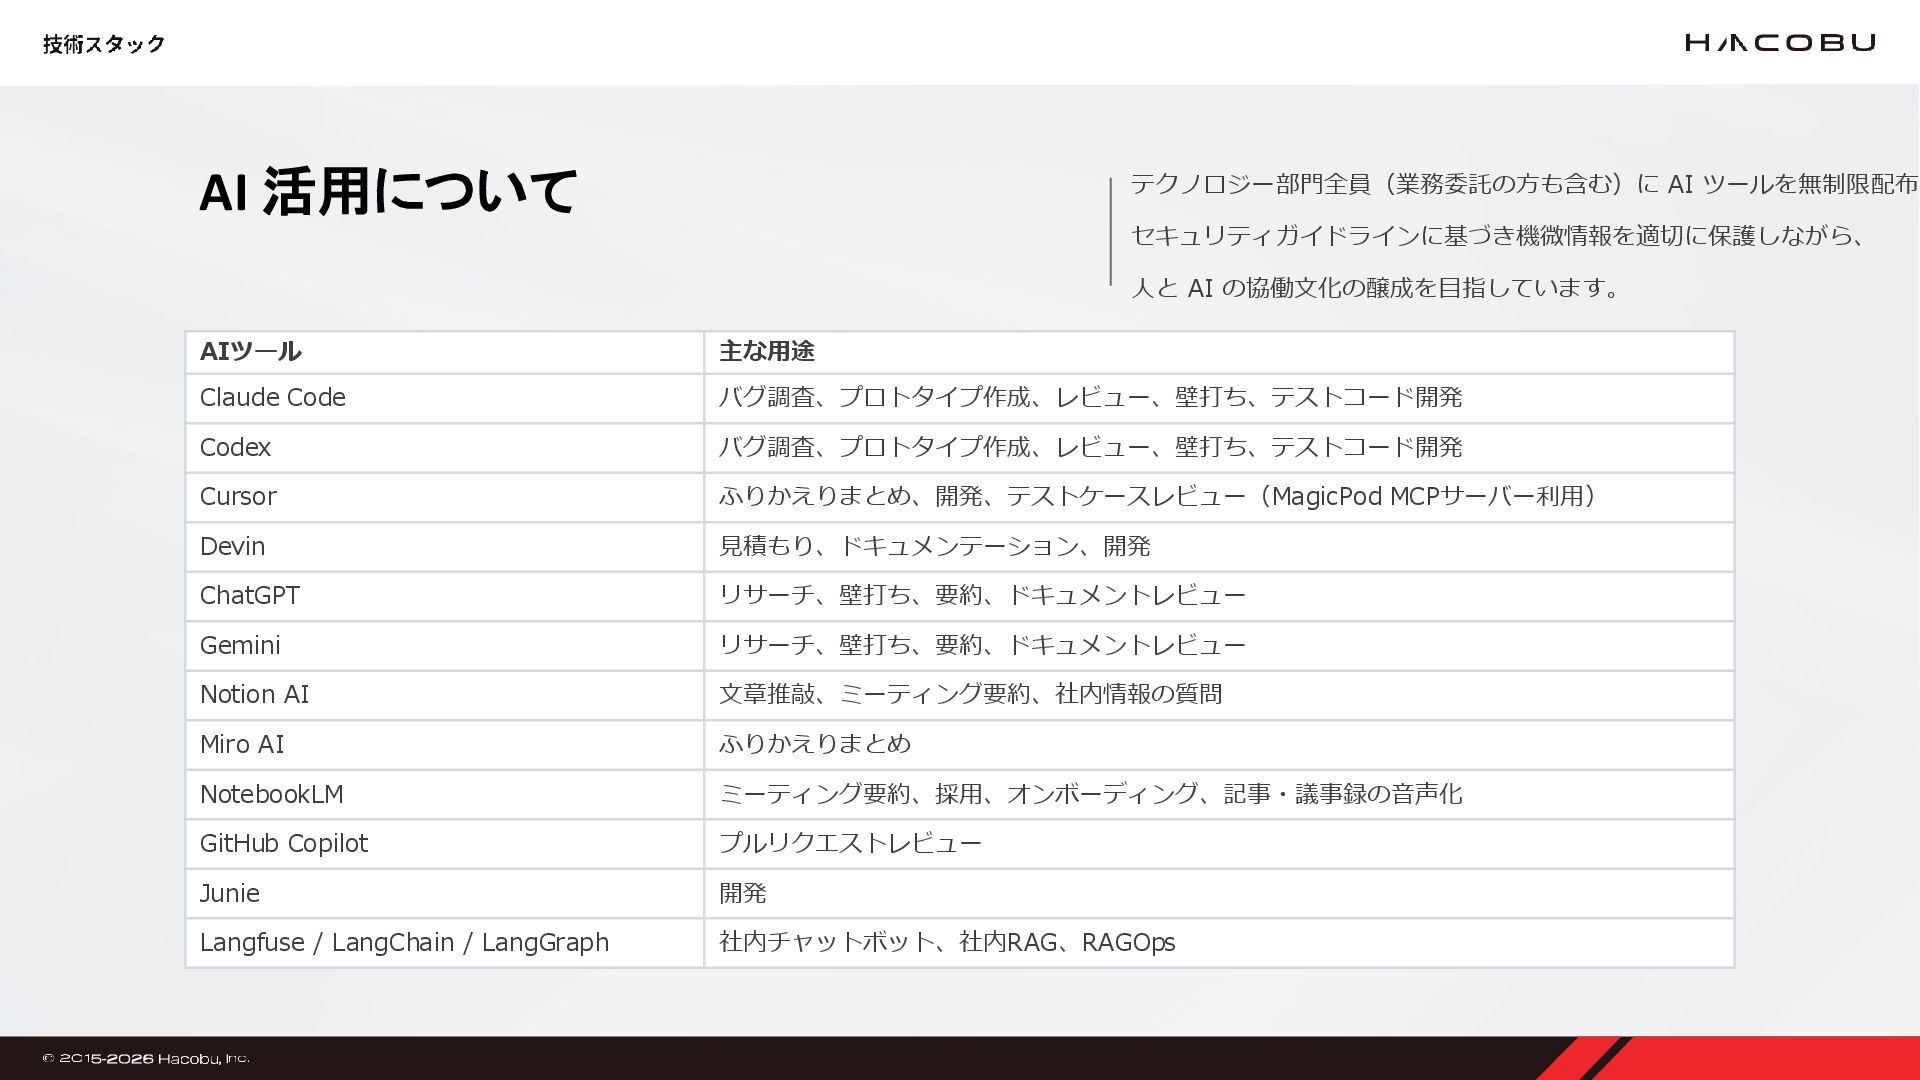Screen dimensions: 1920x1080
Task: Click Langfuse / LangChain / LangGraph cell
Action: coord(404,943)
